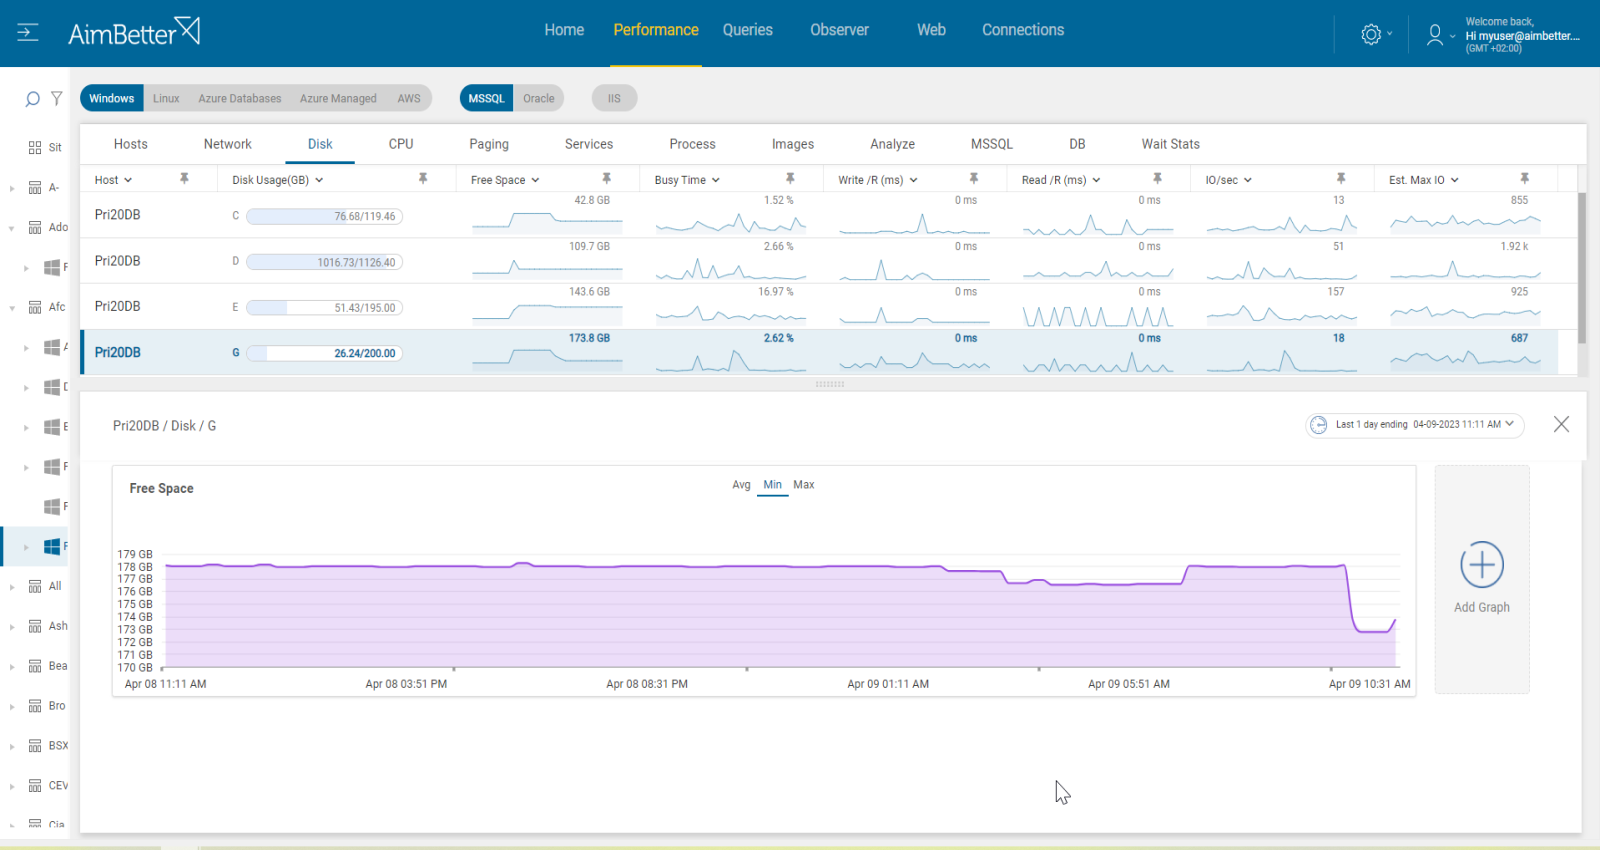Collapse the sidebar menu icon
The height and width of the screenshot is (850, 1600).
(28, 33)
